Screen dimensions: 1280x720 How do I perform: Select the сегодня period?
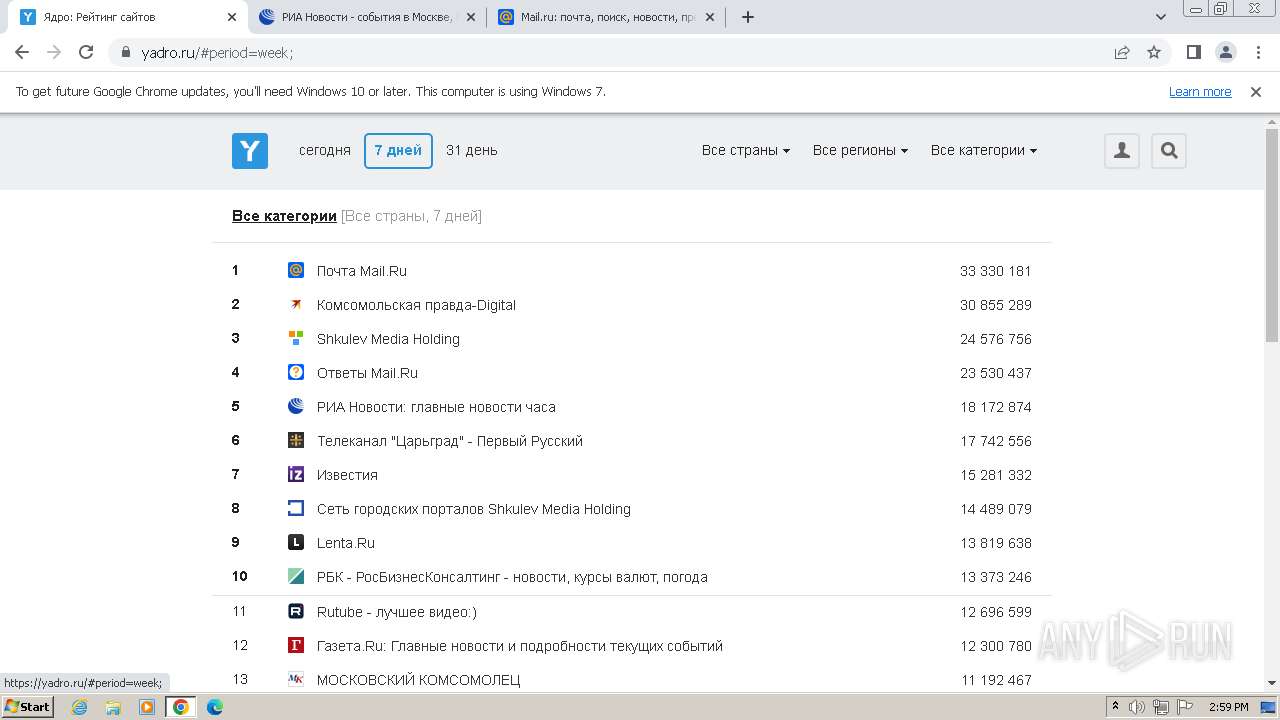(325, 150)
